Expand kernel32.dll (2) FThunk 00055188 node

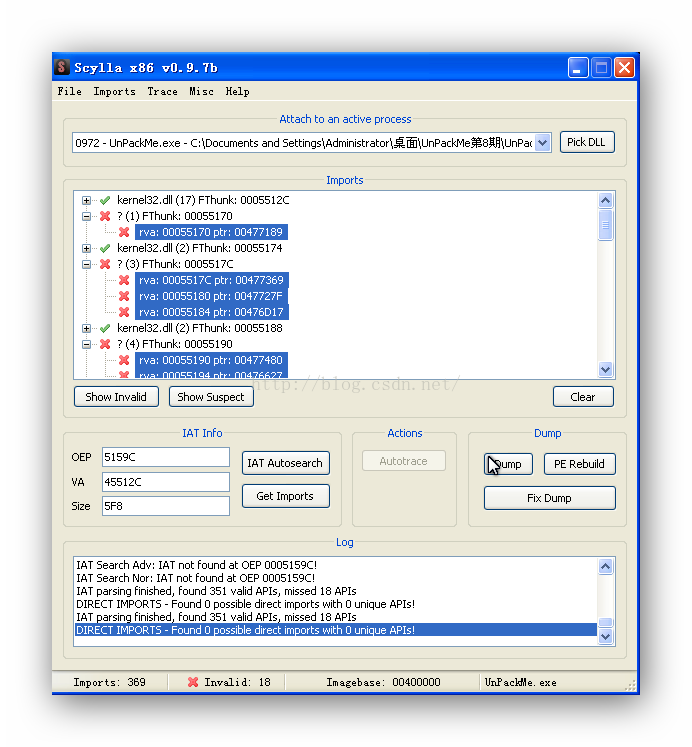pos(86,328)
